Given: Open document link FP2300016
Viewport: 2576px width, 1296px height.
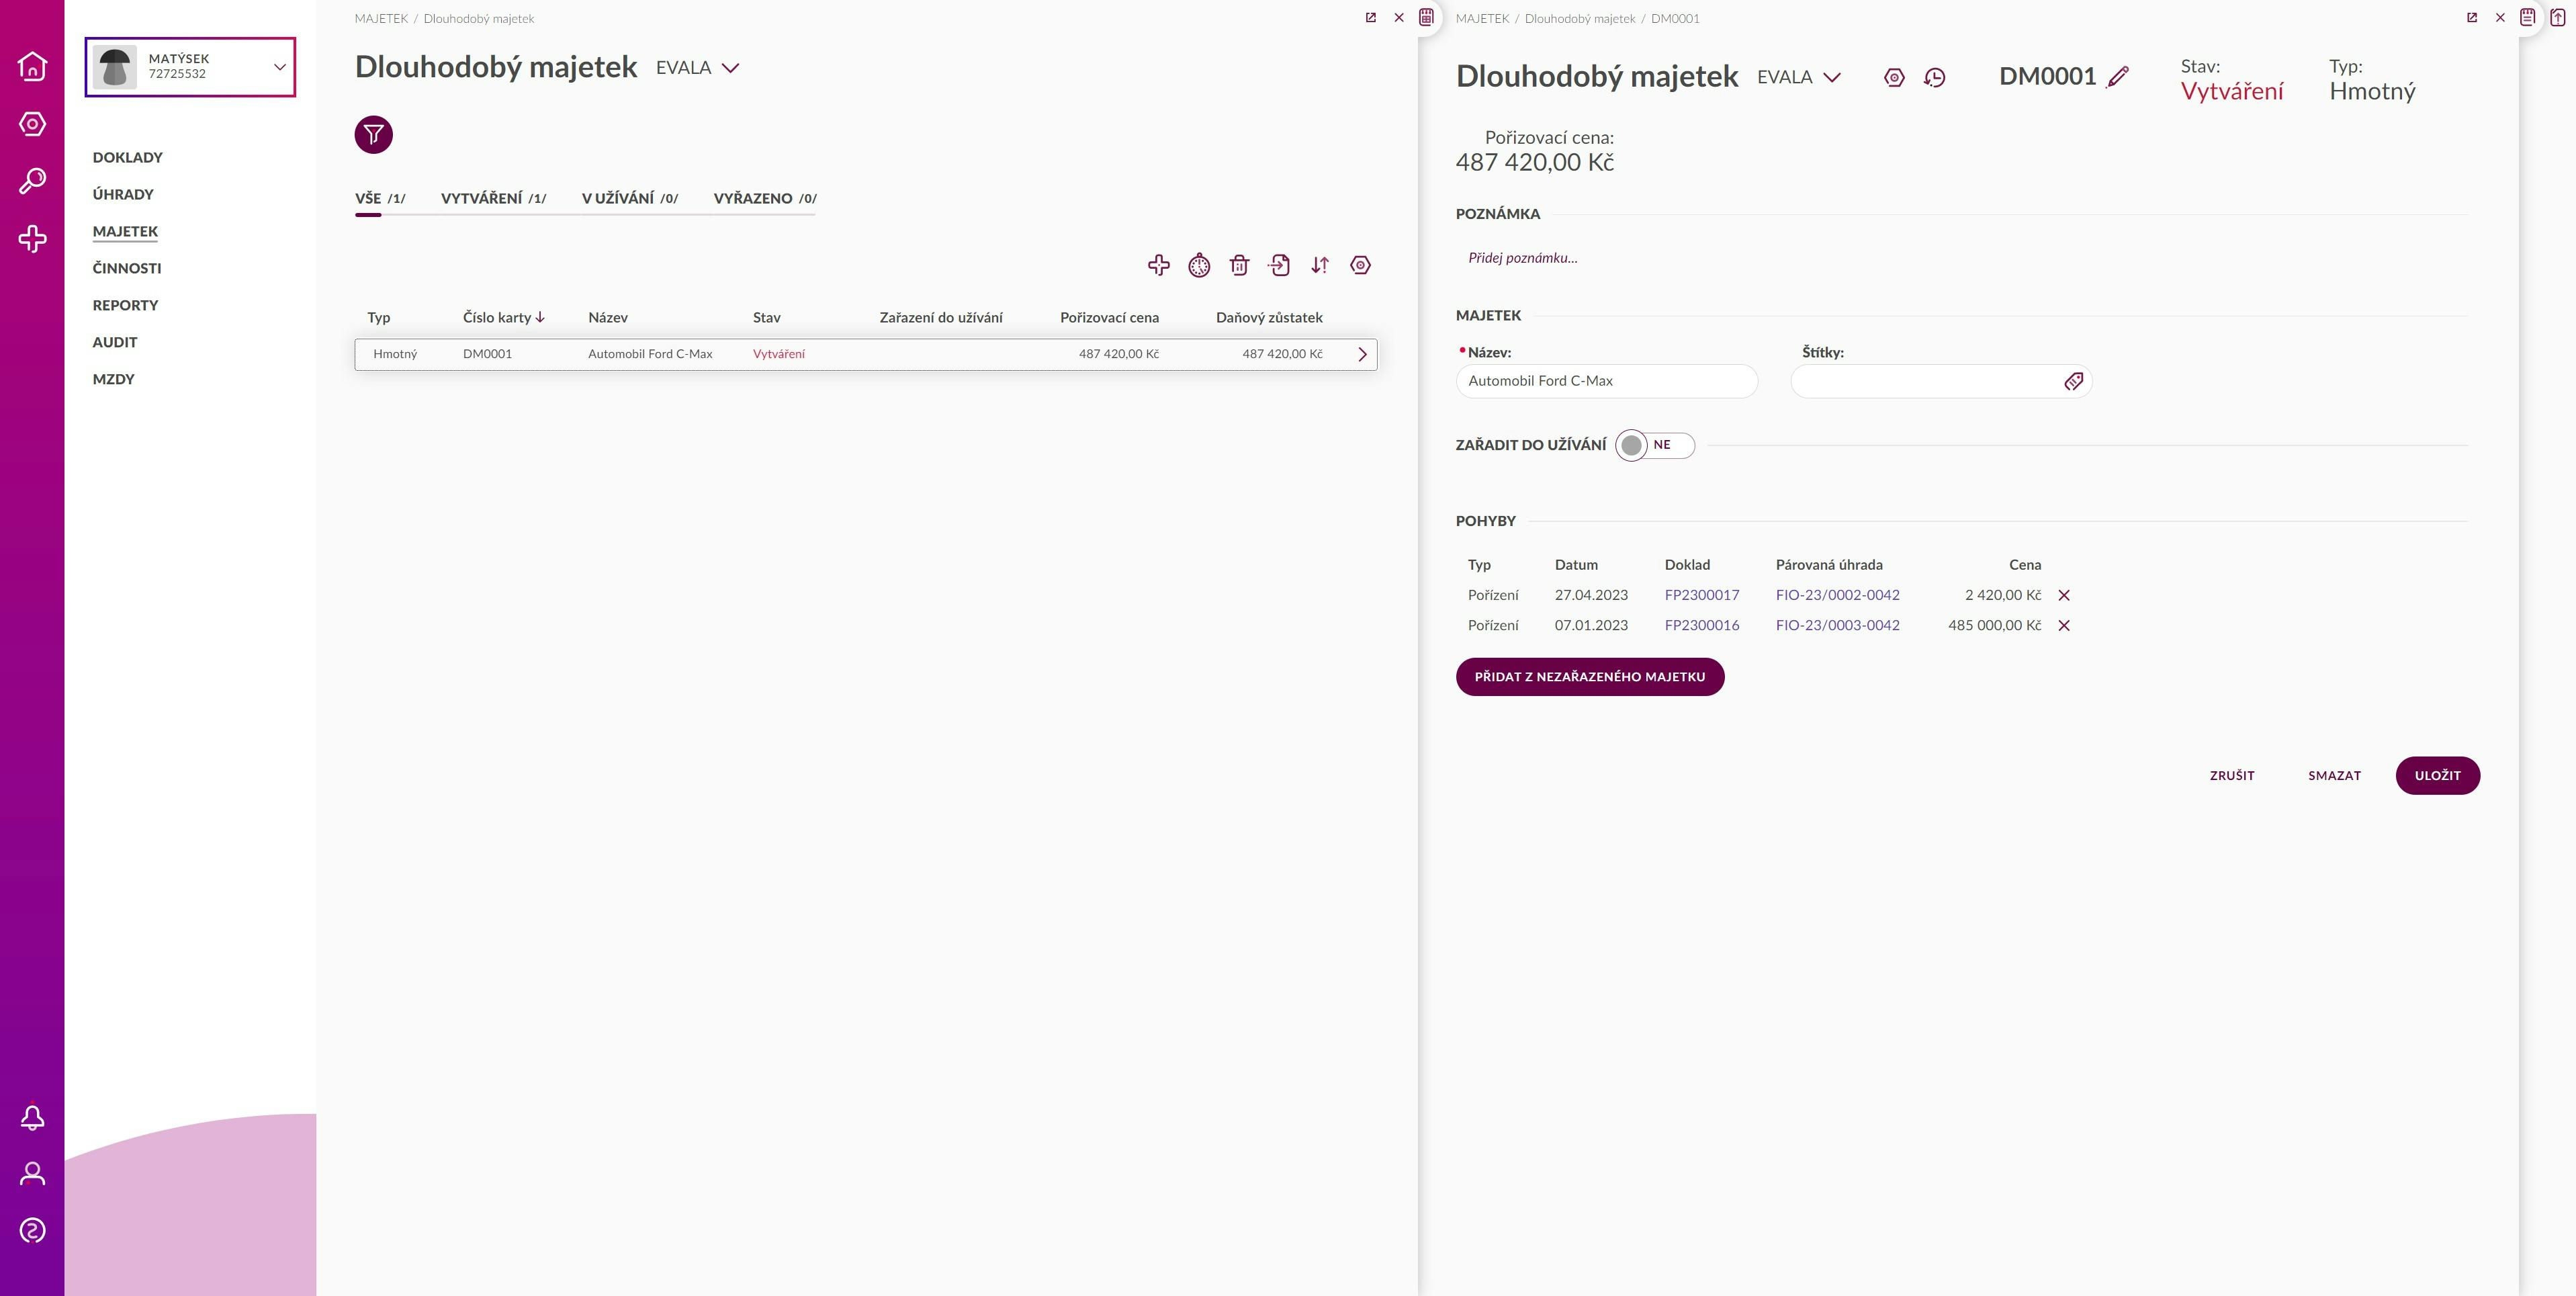Looking at the screenshot, I should pyautogui.click(x=1701, y=625).
